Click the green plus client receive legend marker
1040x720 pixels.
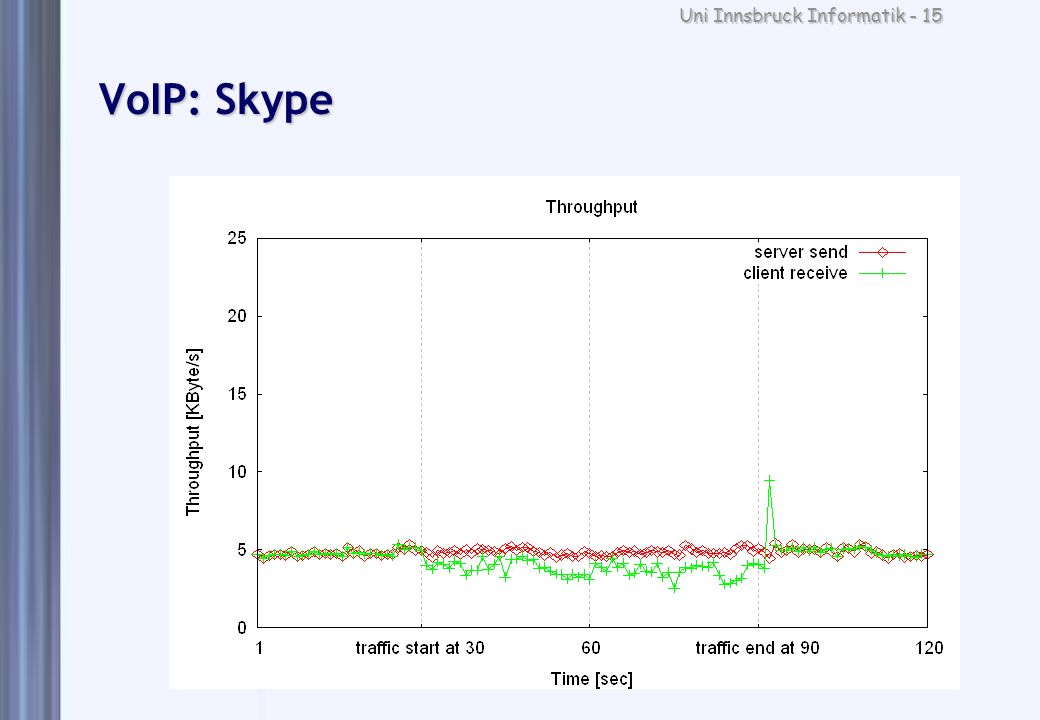[x=882, y=273]
